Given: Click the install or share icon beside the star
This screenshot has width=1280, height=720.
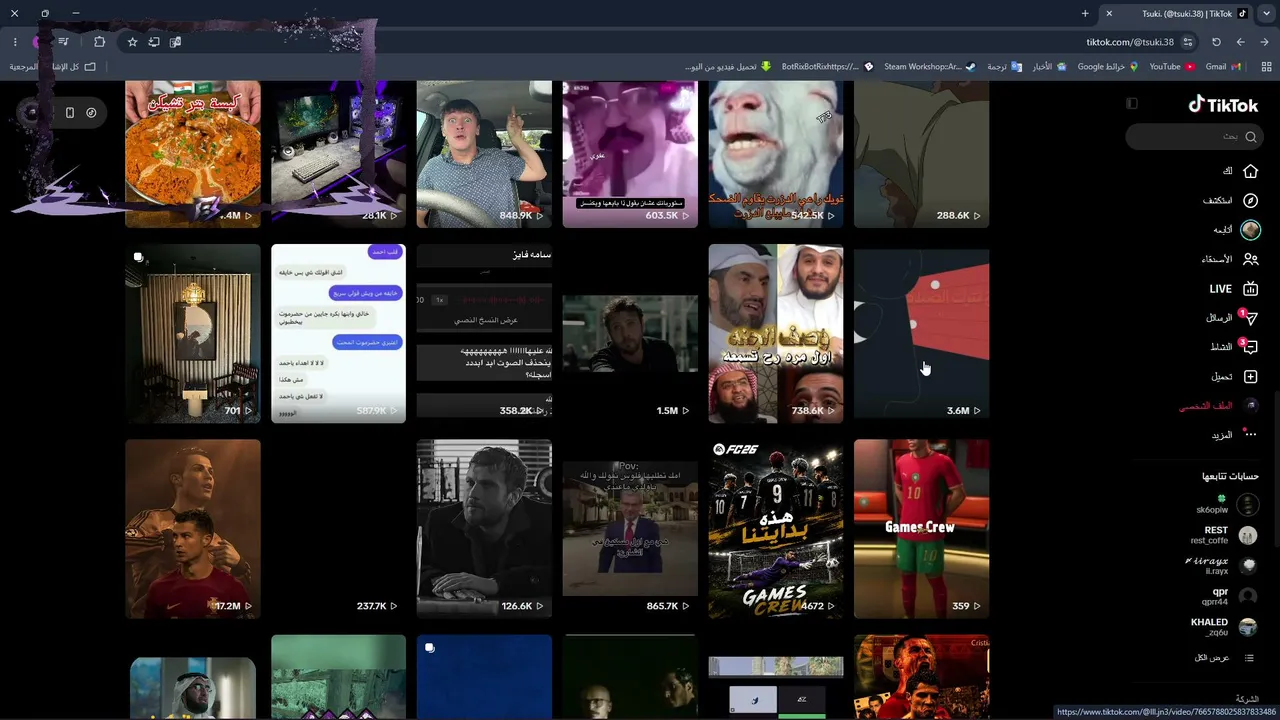Looking at the screenshot, I should point(154,42).
